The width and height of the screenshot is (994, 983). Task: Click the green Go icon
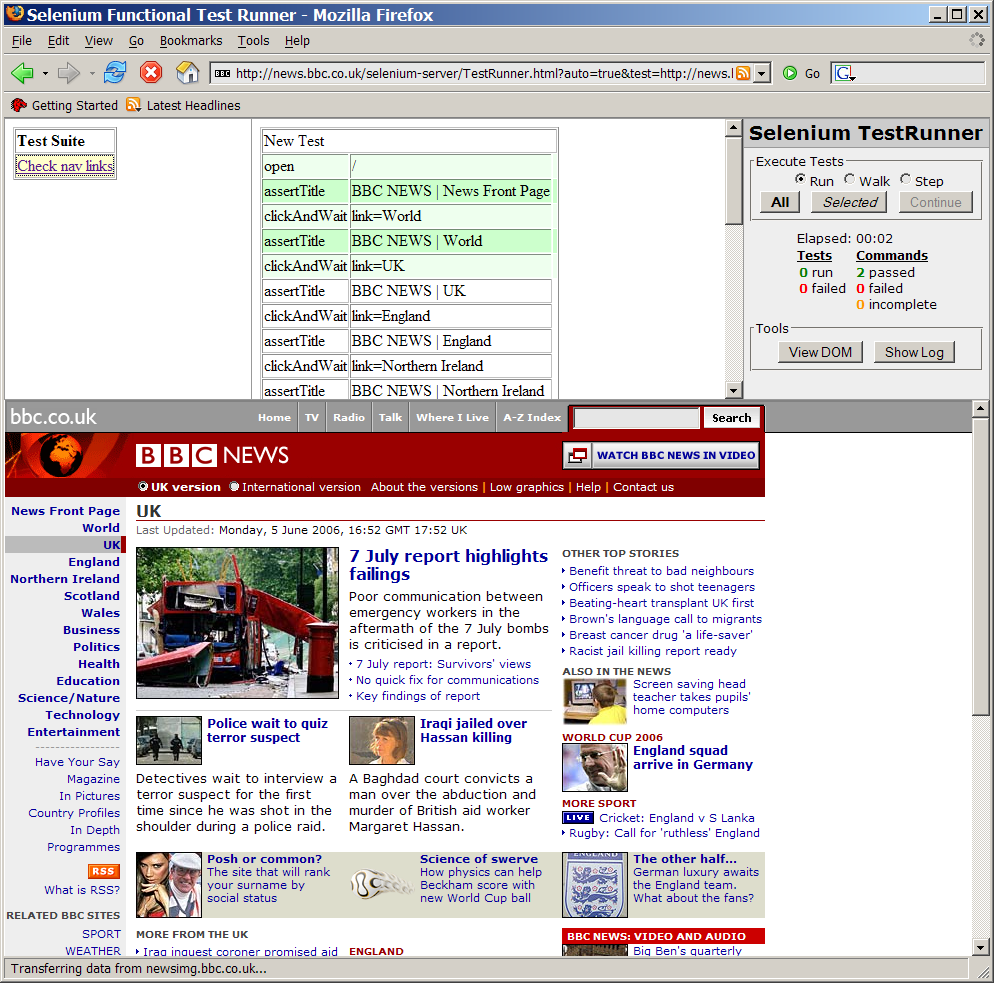tap(790, 74)
